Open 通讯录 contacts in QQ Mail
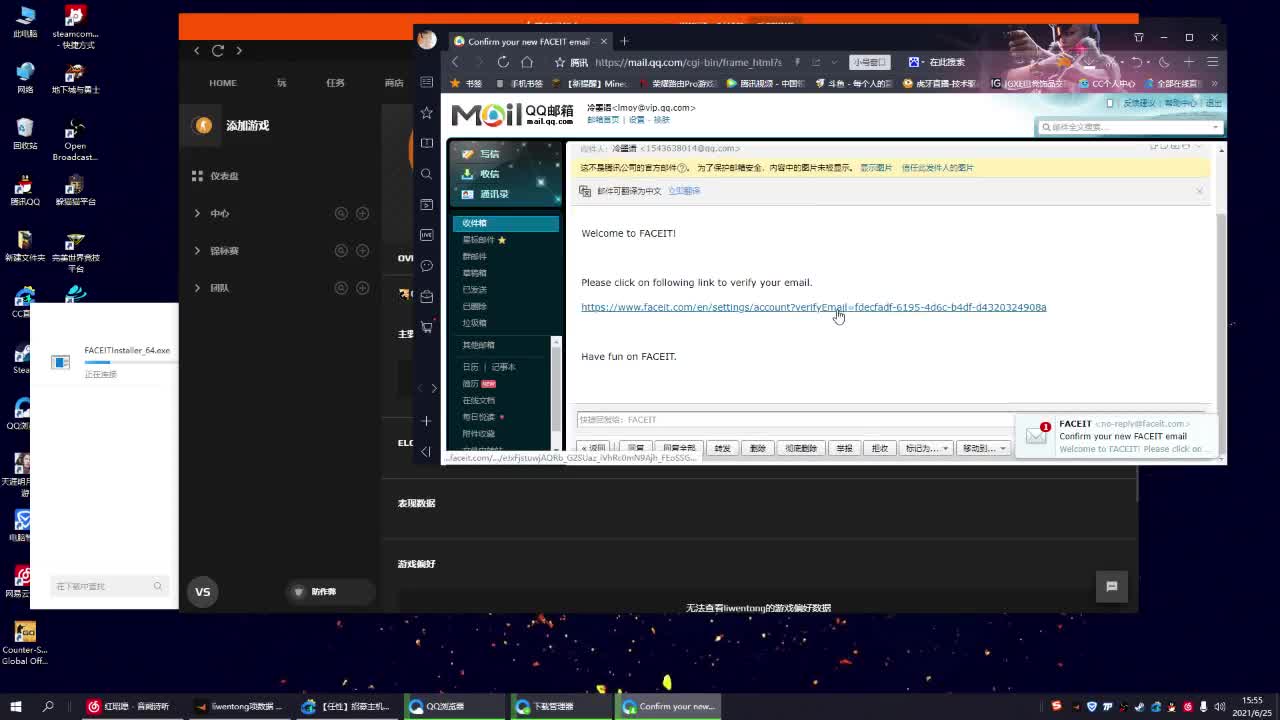Viewport: 1280px width, 720px height. coord(492,194)
